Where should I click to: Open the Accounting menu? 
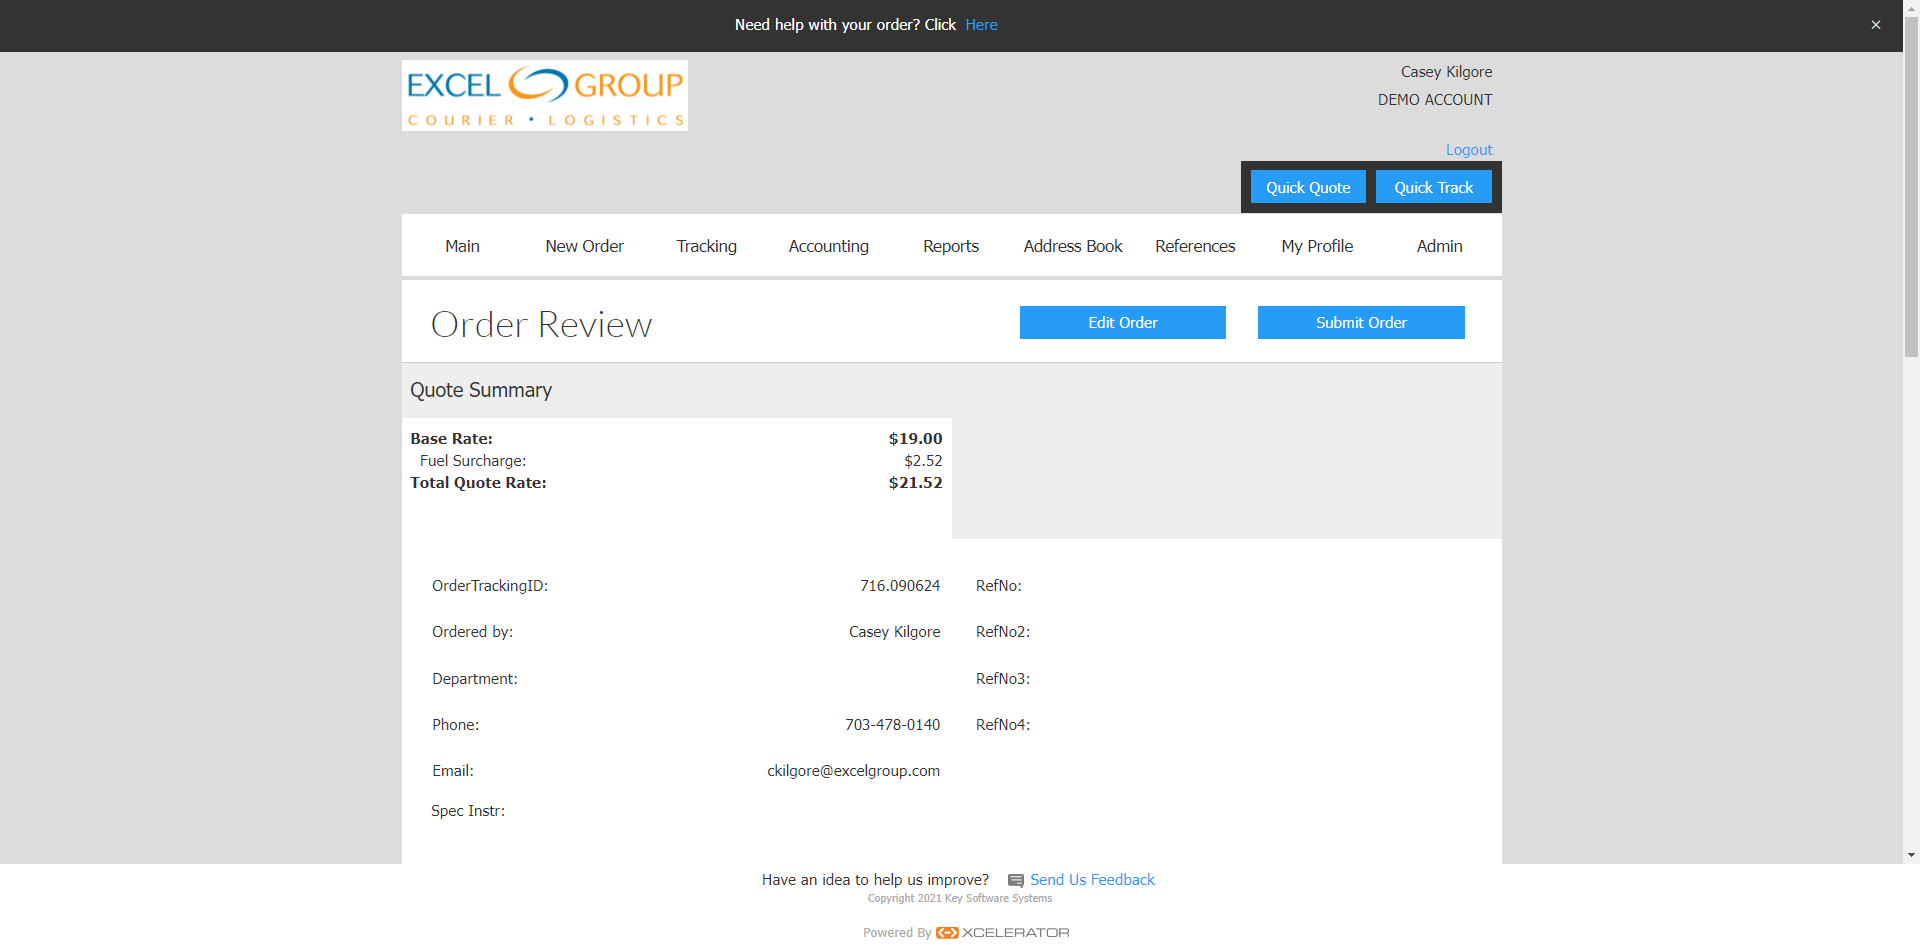click(828, 246)
